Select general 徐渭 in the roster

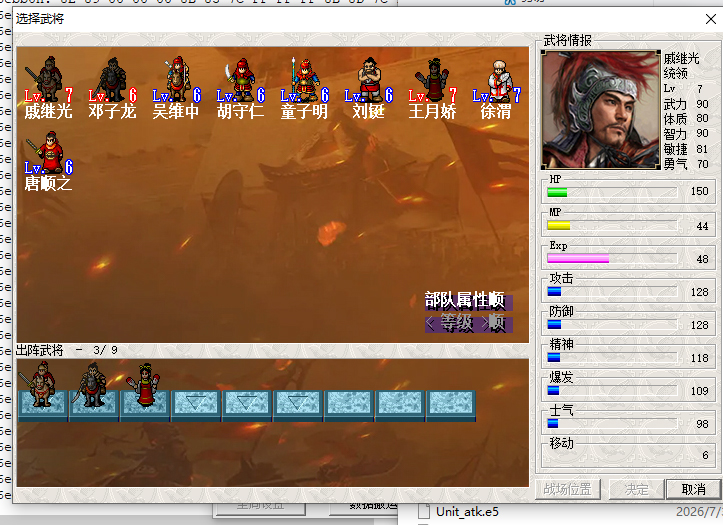(497, 88)
